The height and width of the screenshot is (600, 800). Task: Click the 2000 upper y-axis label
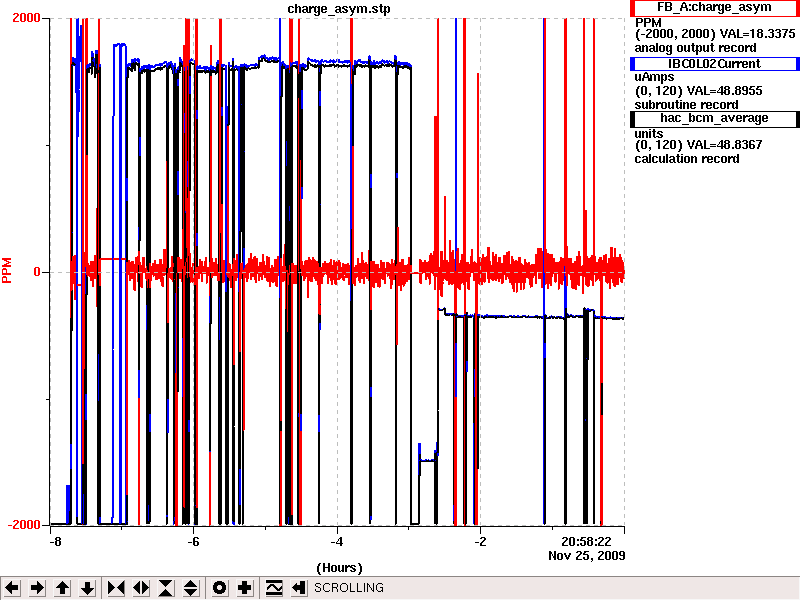coord(26,18)
